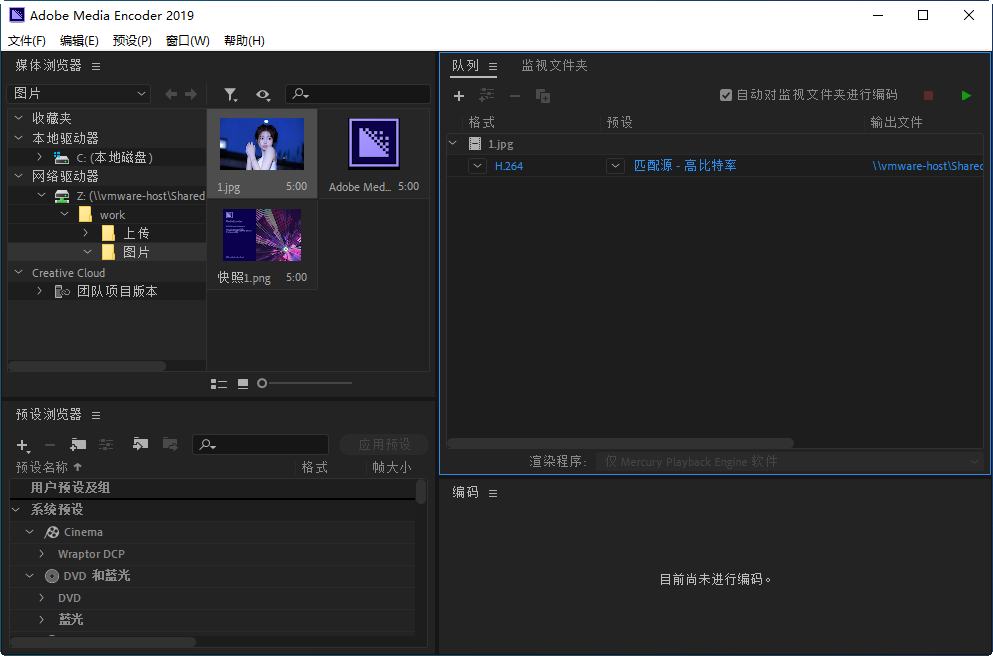Collapse the 系统预设 group
The image size is (993, 656).
(x=16, y=509)
